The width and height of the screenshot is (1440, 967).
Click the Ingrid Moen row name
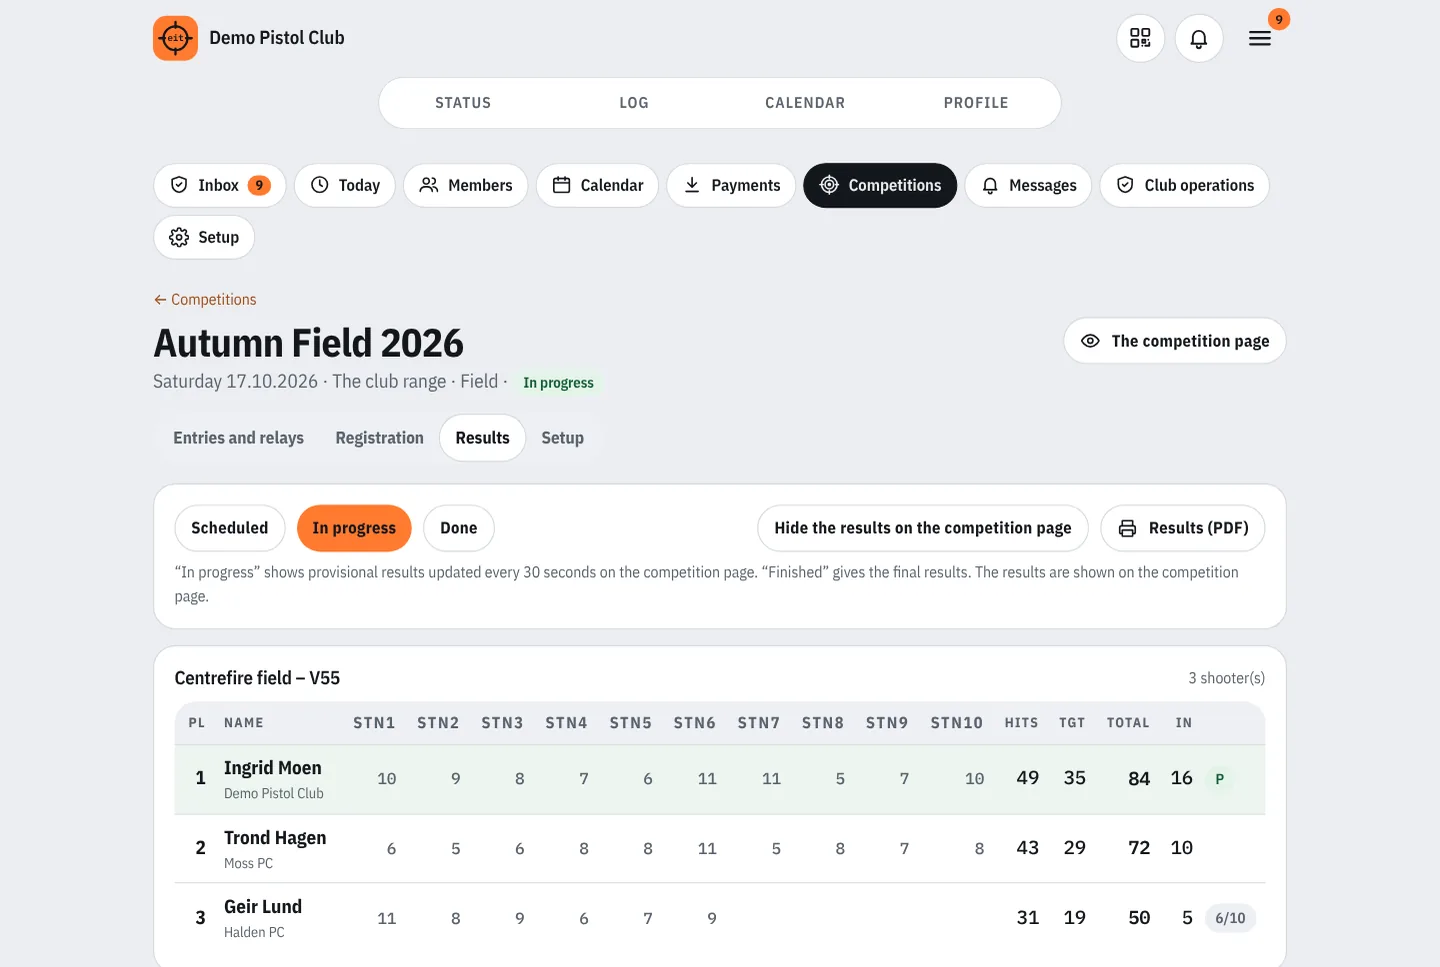273,768
